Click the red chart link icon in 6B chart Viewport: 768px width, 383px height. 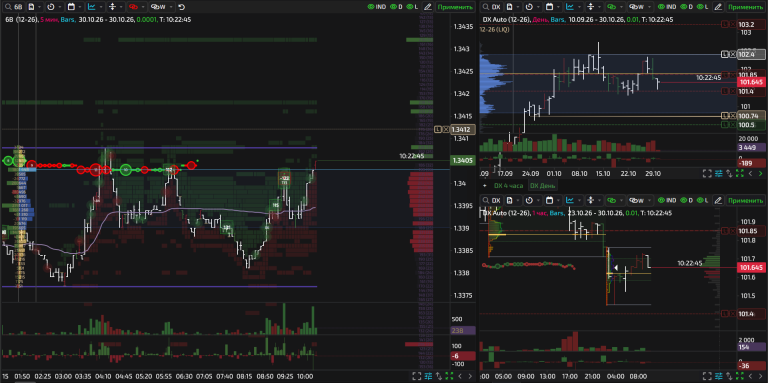pyautogui.click(x=133, y=7)
